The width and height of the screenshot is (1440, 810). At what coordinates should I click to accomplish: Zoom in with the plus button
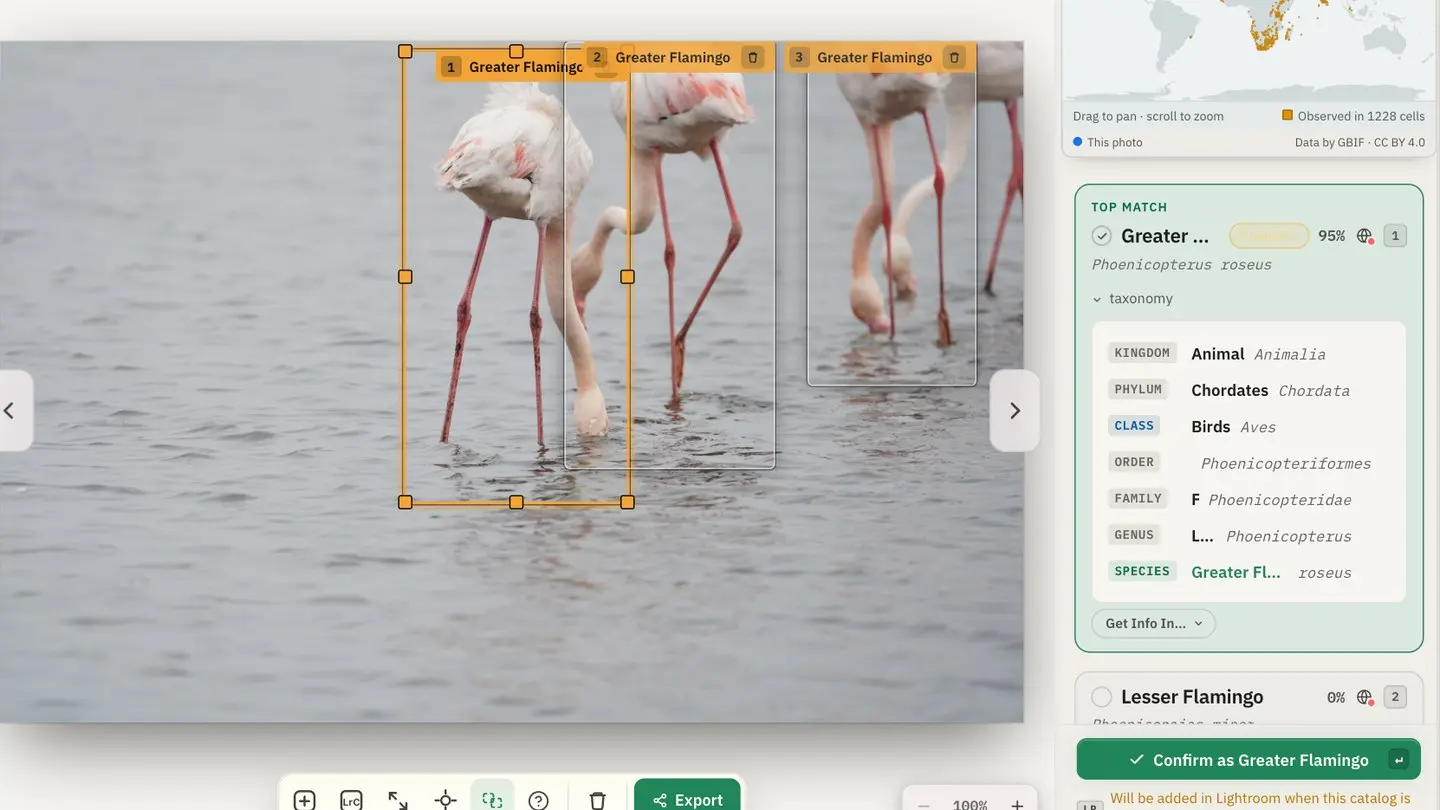tap(1017, 805)
